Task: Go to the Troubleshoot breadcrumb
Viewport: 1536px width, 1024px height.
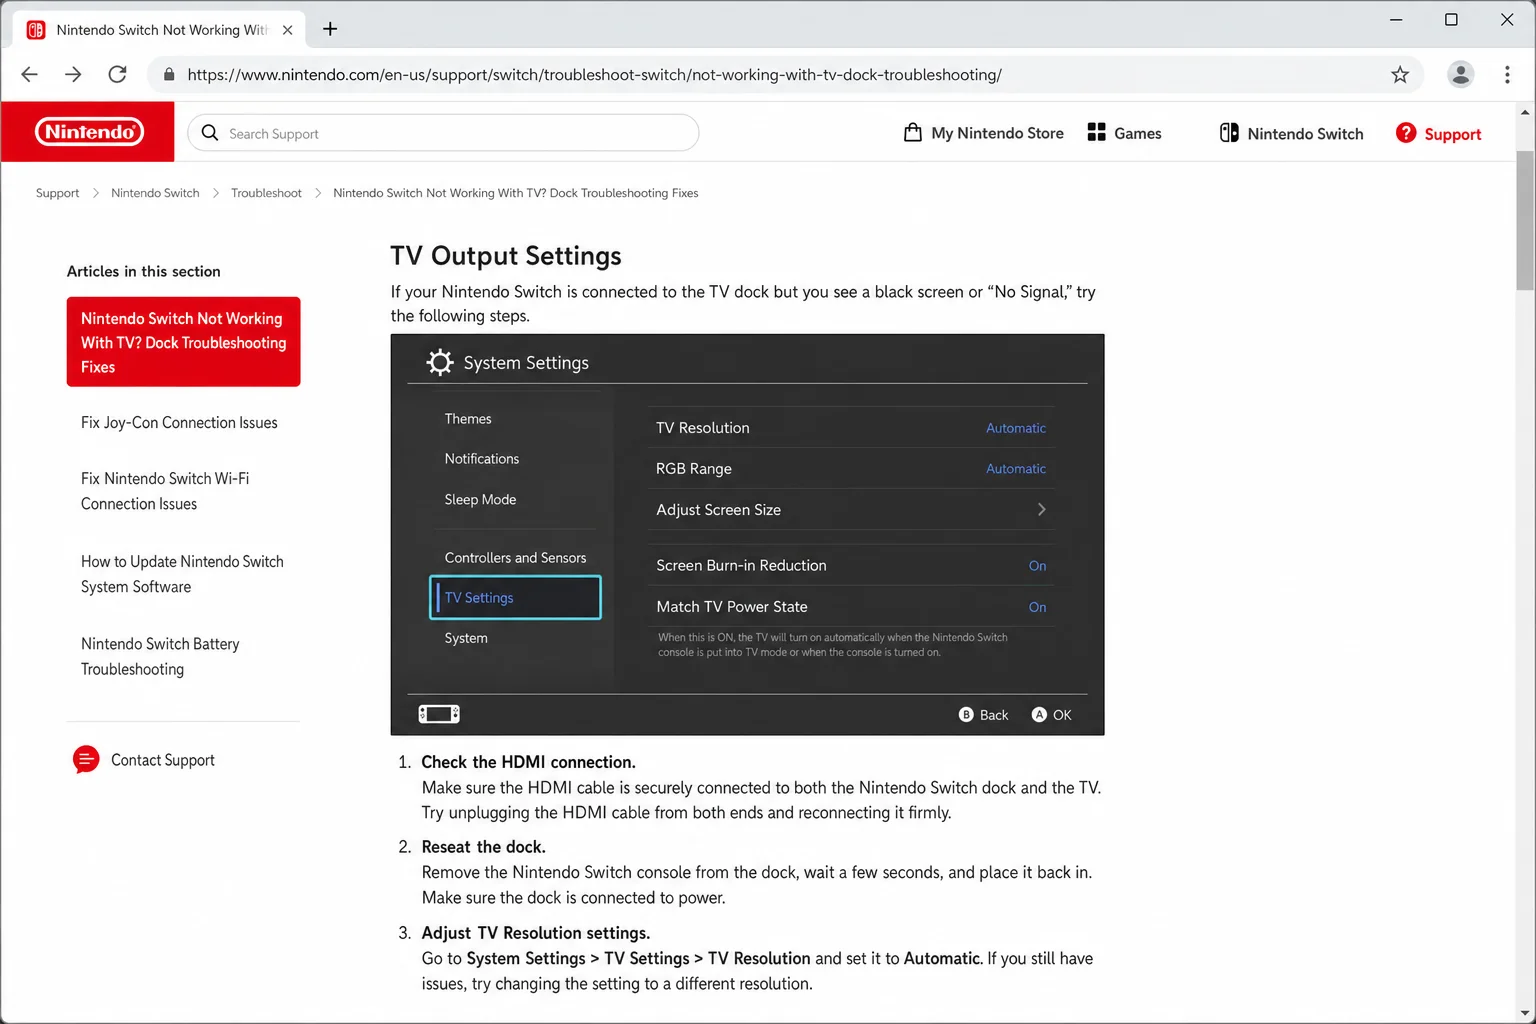Action: click(266, 193)
